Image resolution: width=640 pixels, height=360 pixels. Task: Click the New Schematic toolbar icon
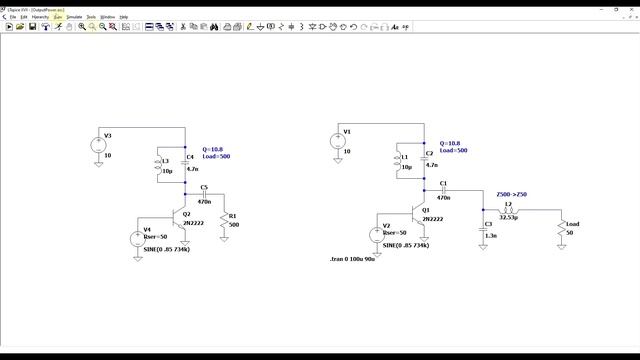coord(9,27)
